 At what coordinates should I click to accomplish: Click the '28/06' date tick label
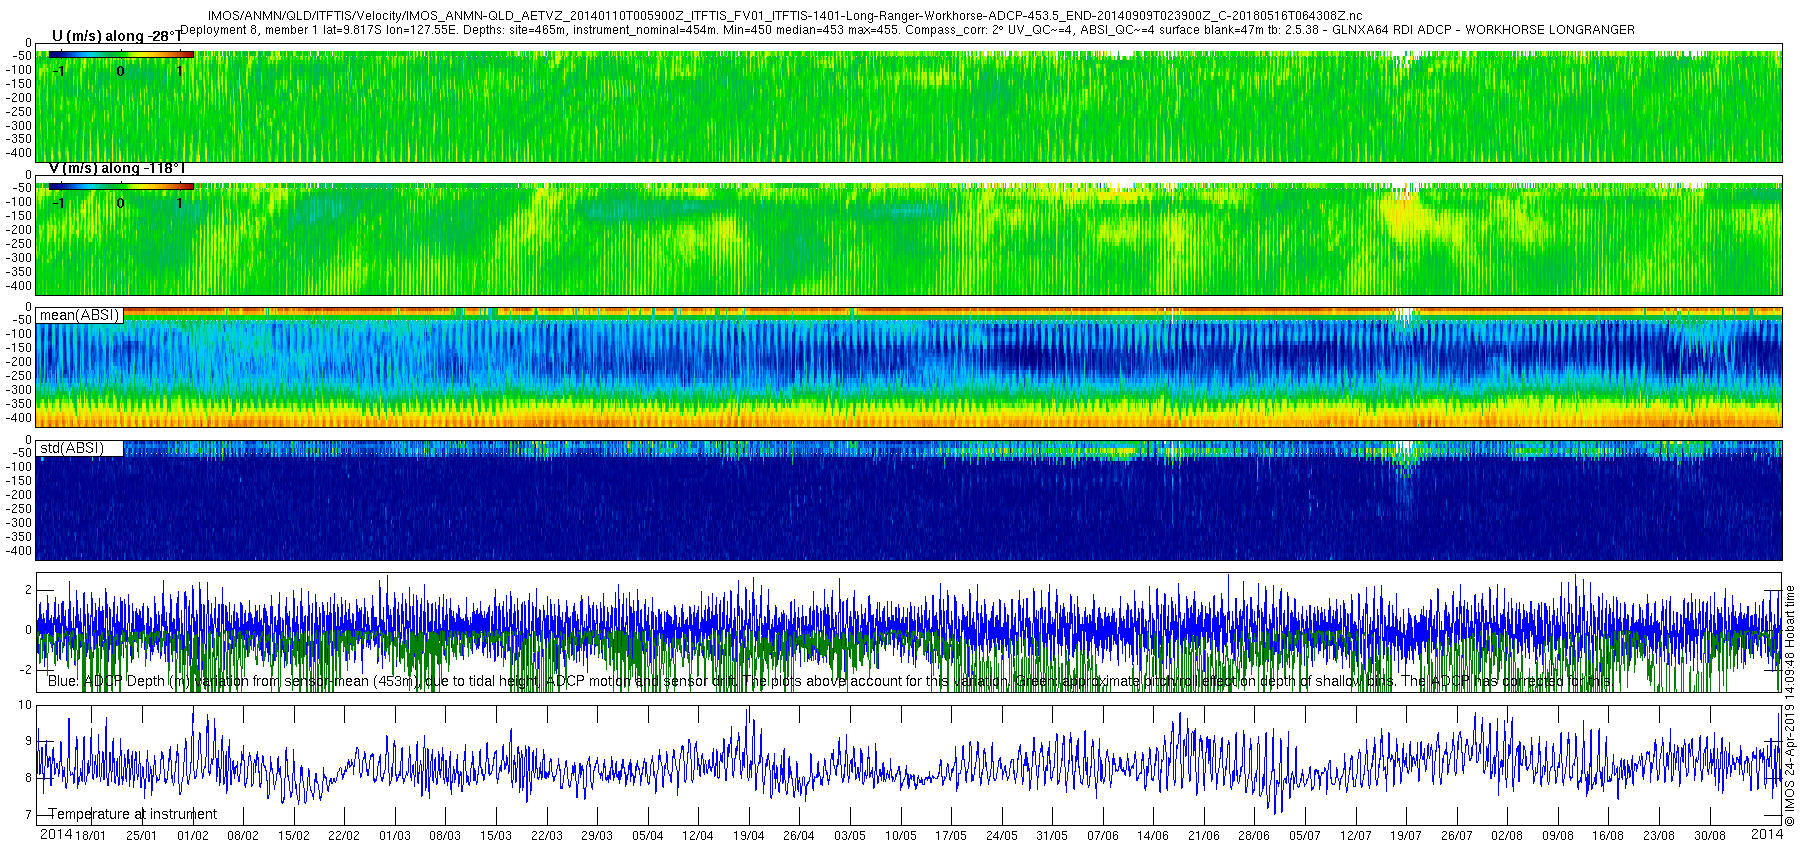[1254, 836]
